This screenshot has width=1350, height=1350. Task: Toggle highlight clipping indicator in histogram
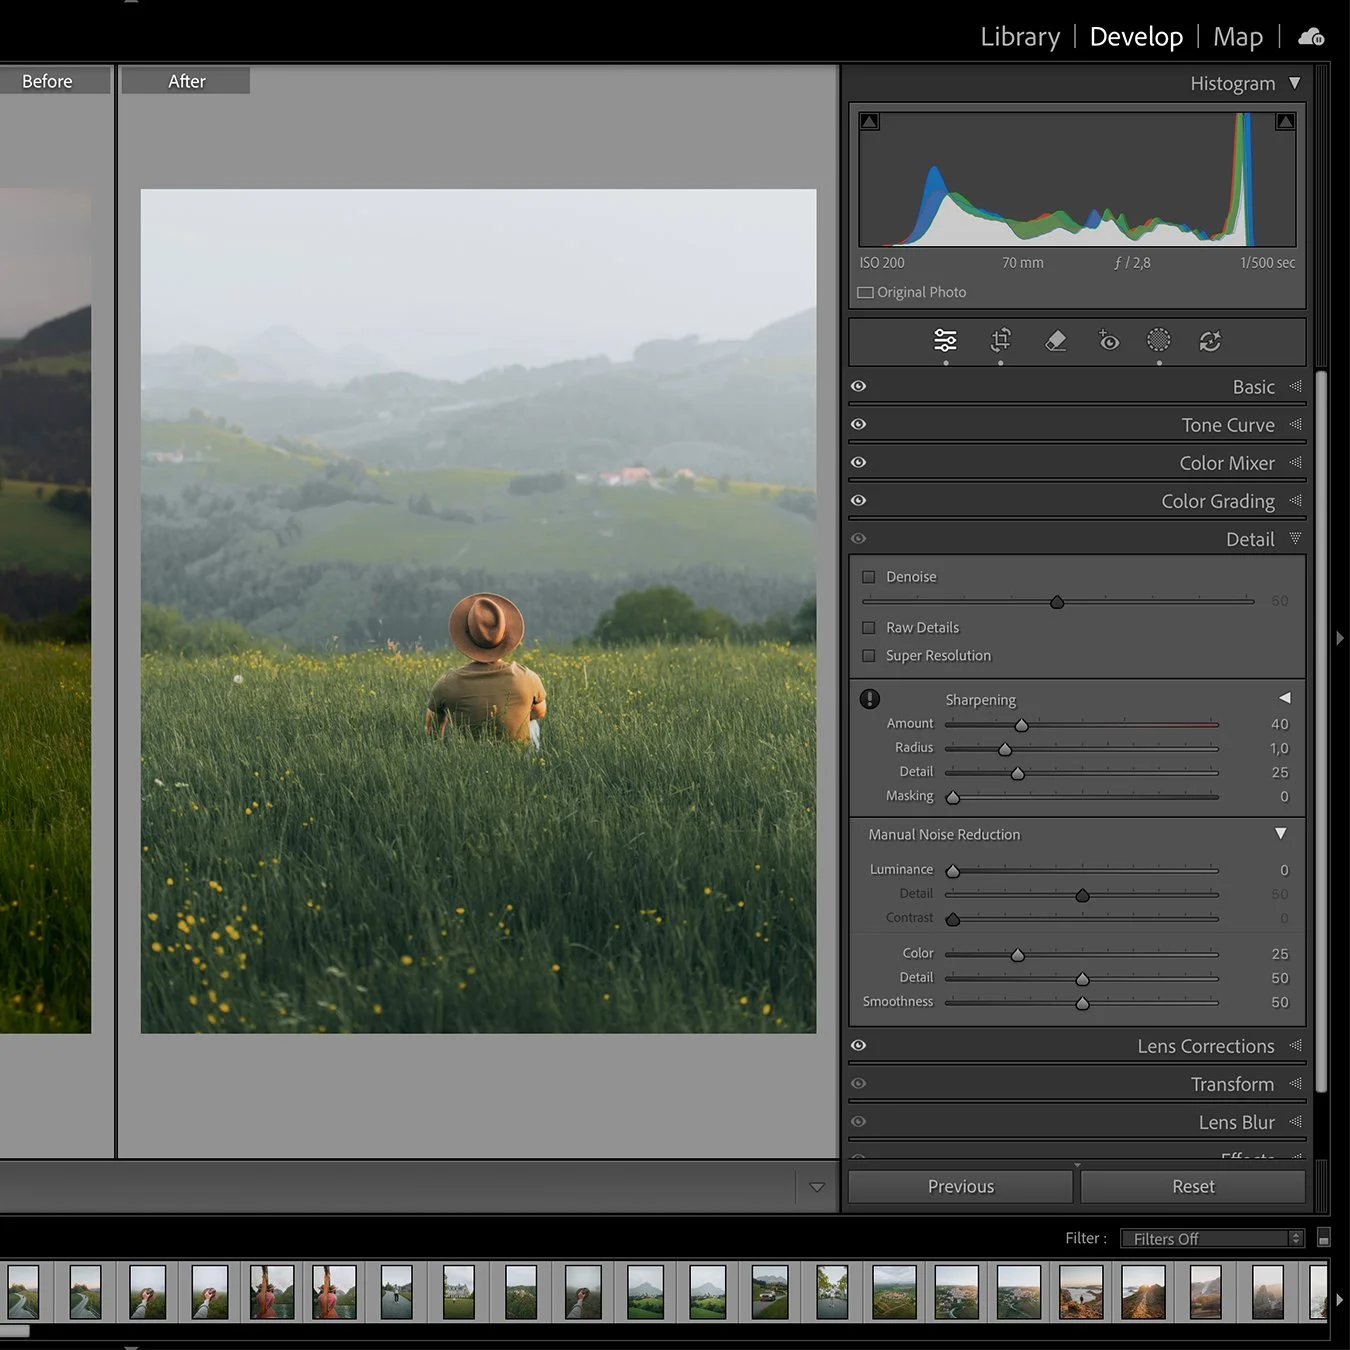point(1286,122)
